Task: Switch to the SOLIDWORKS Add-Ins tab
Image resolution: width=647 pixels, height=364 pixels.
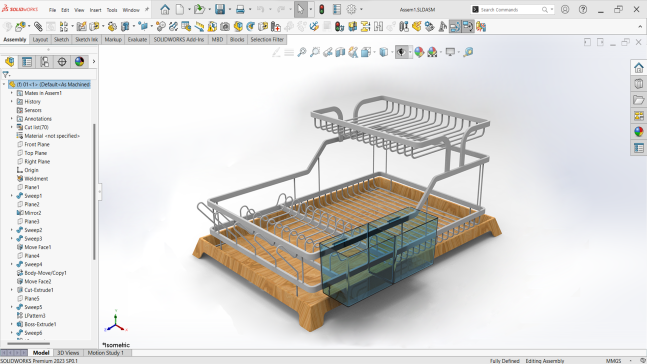Action: tap(179, 40)
